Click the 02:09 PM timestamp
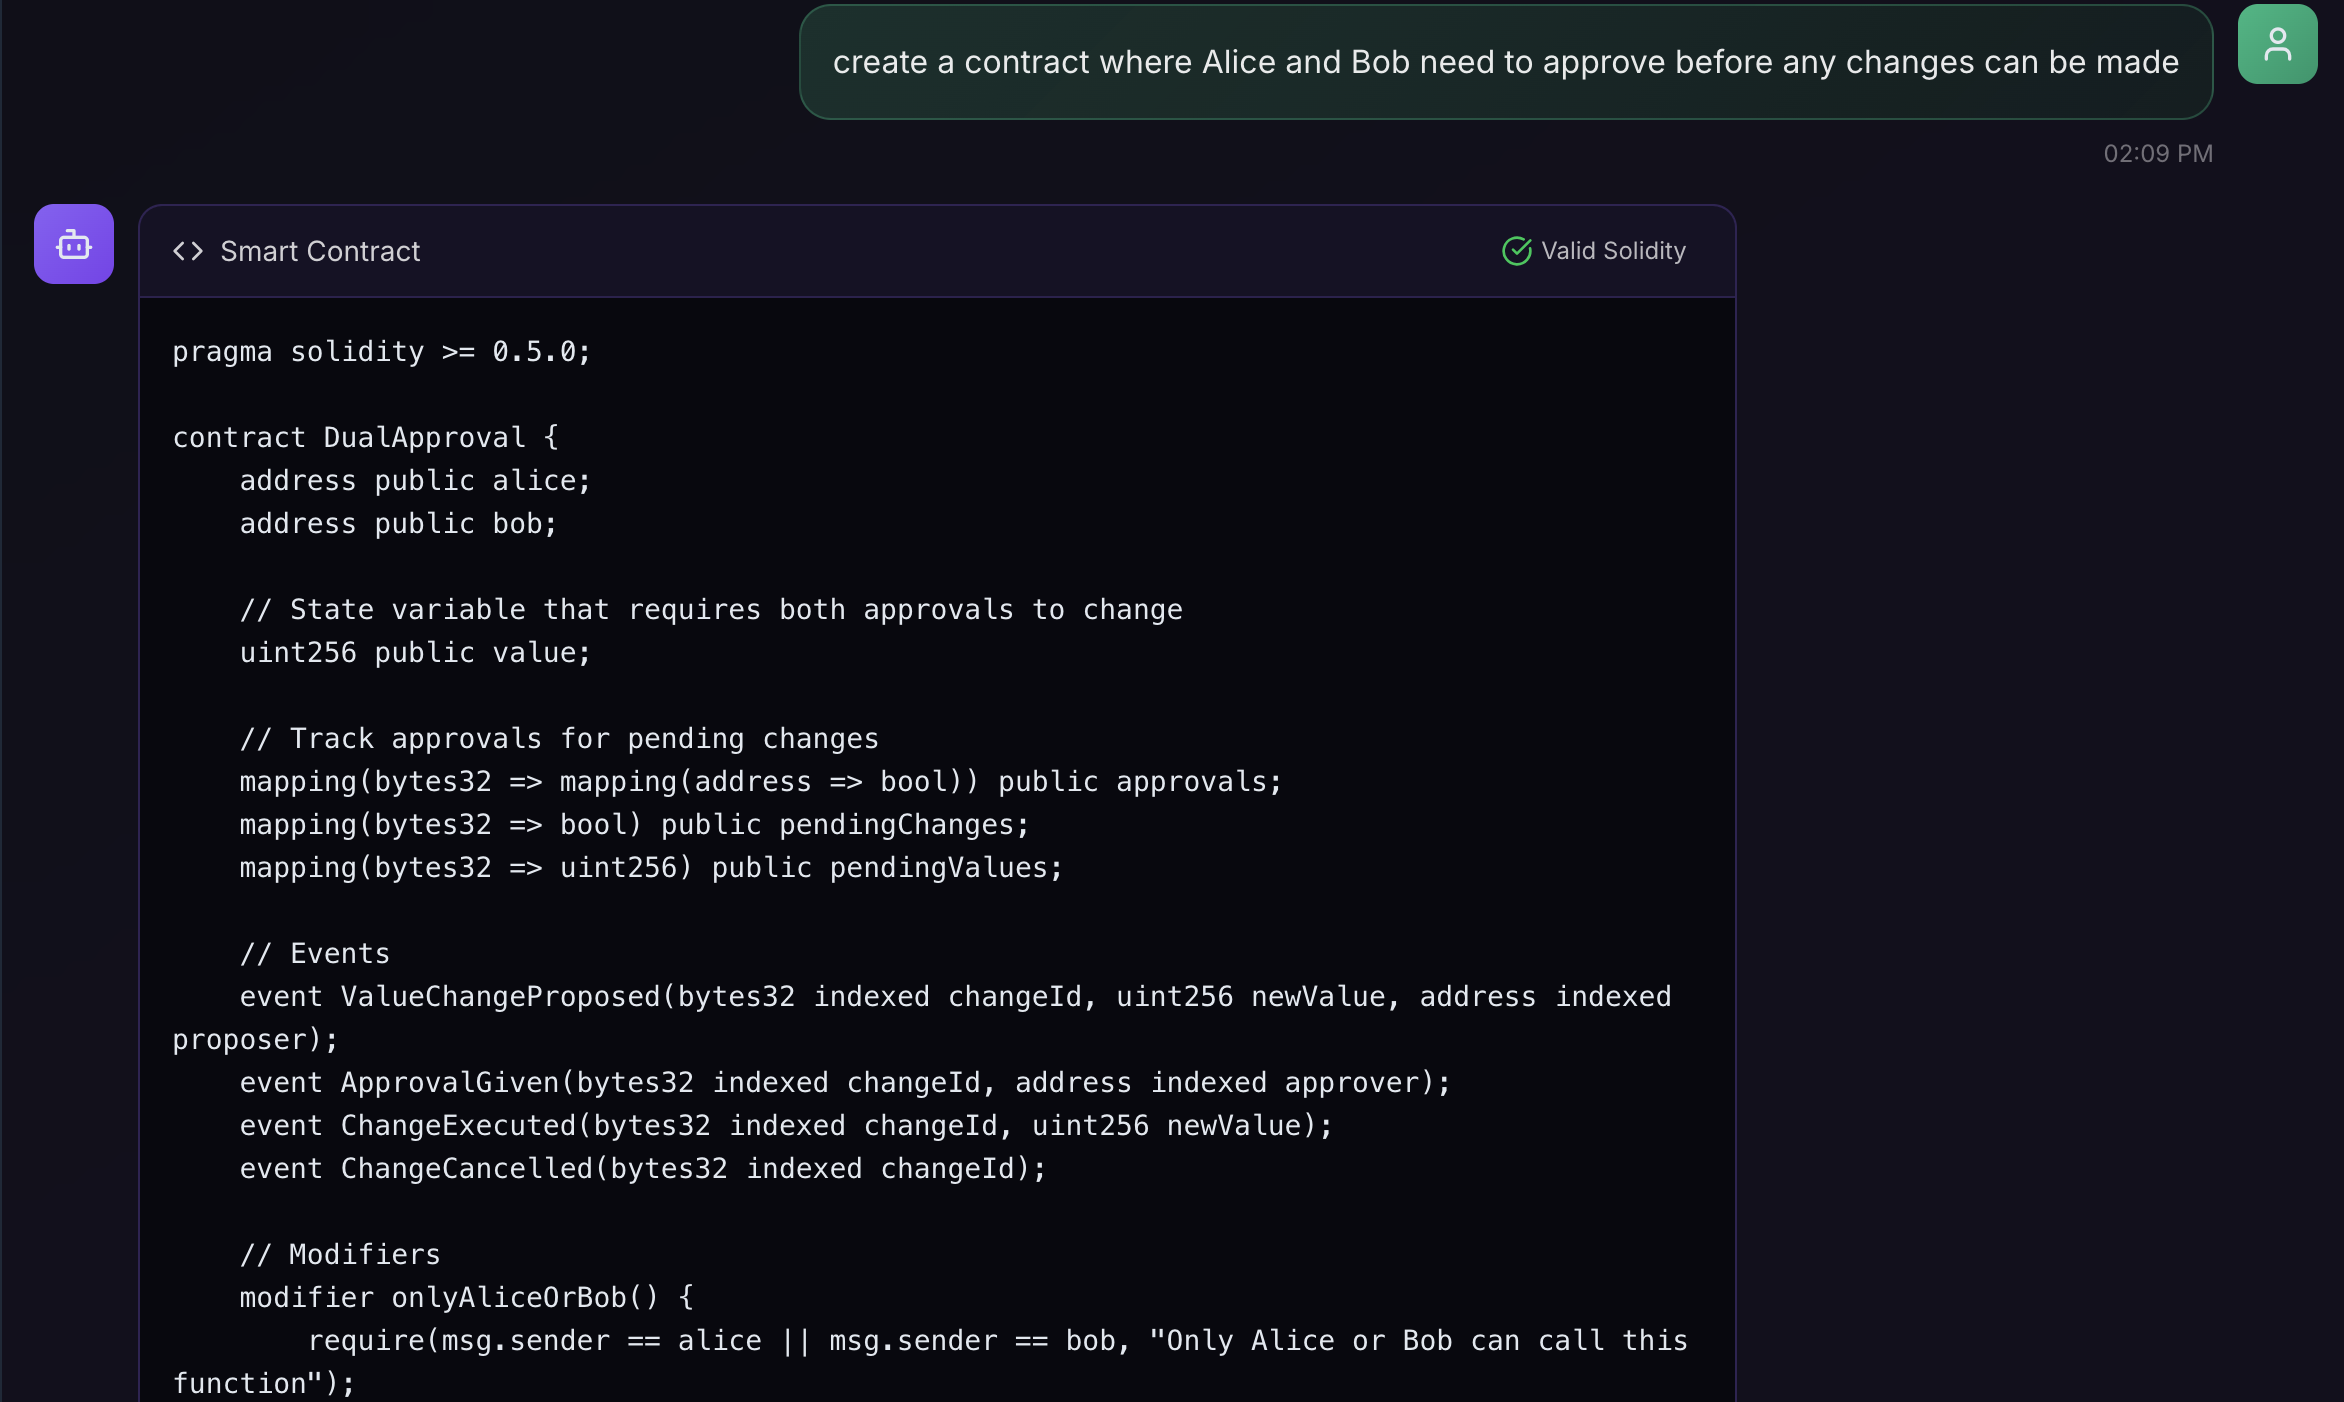 click(2158, 153)
